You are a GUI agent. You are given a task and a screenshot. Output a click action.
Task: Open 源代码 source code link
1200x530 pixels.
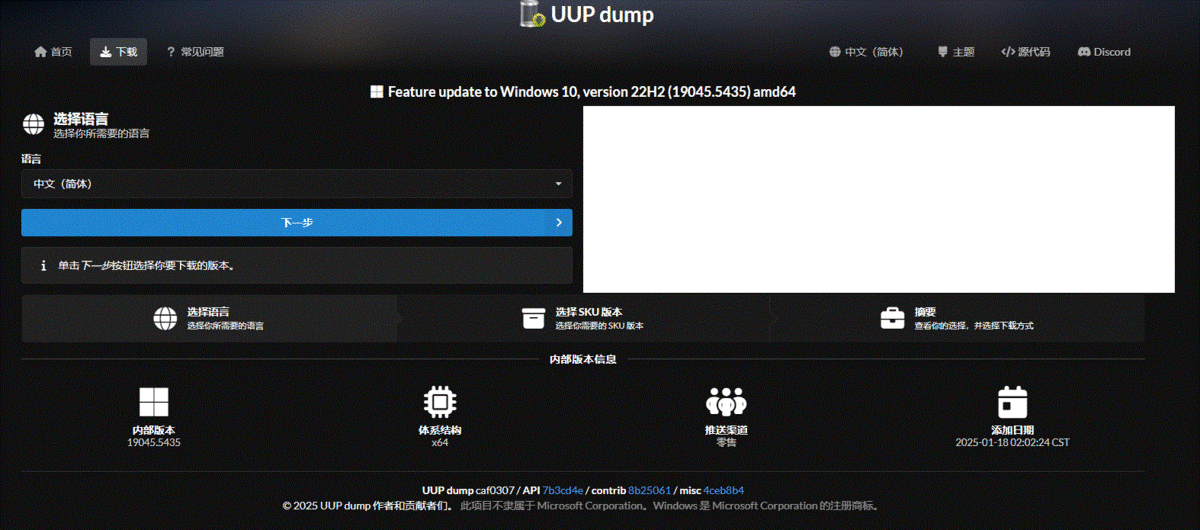(1026, 52)
